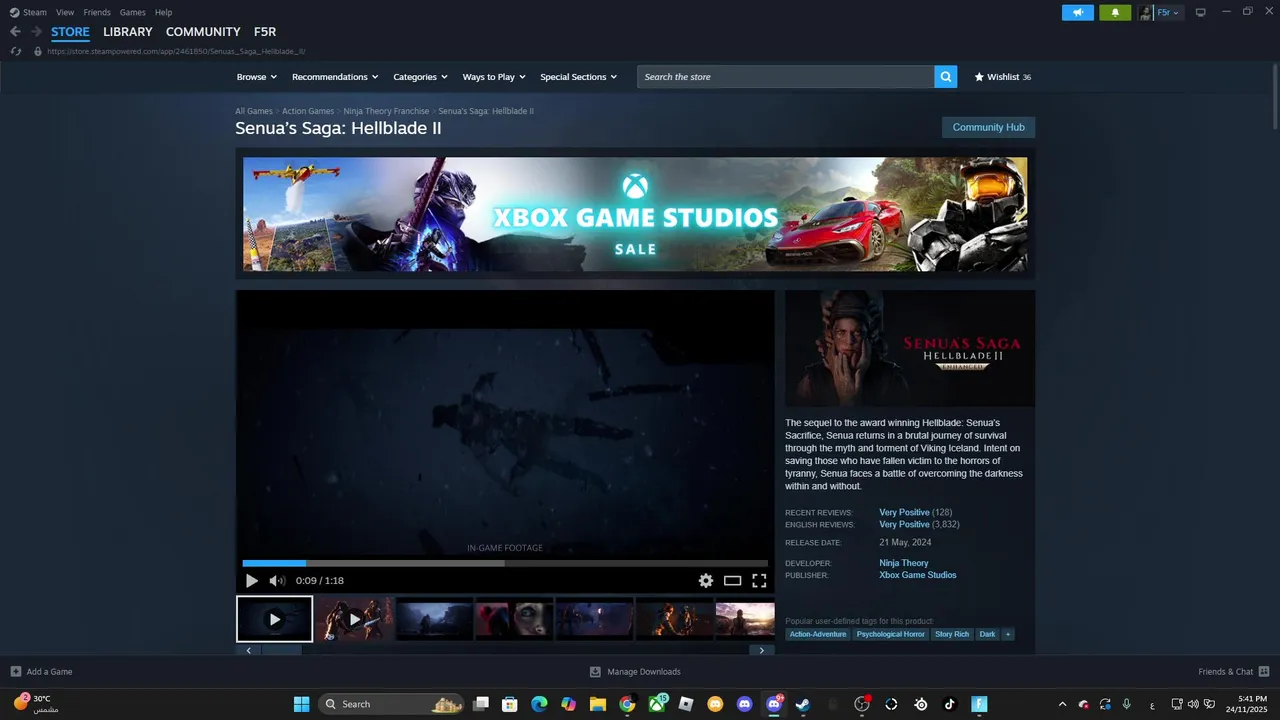The image size is (1280, 720).
Task: Open the View menu
Action: [65, 12]
